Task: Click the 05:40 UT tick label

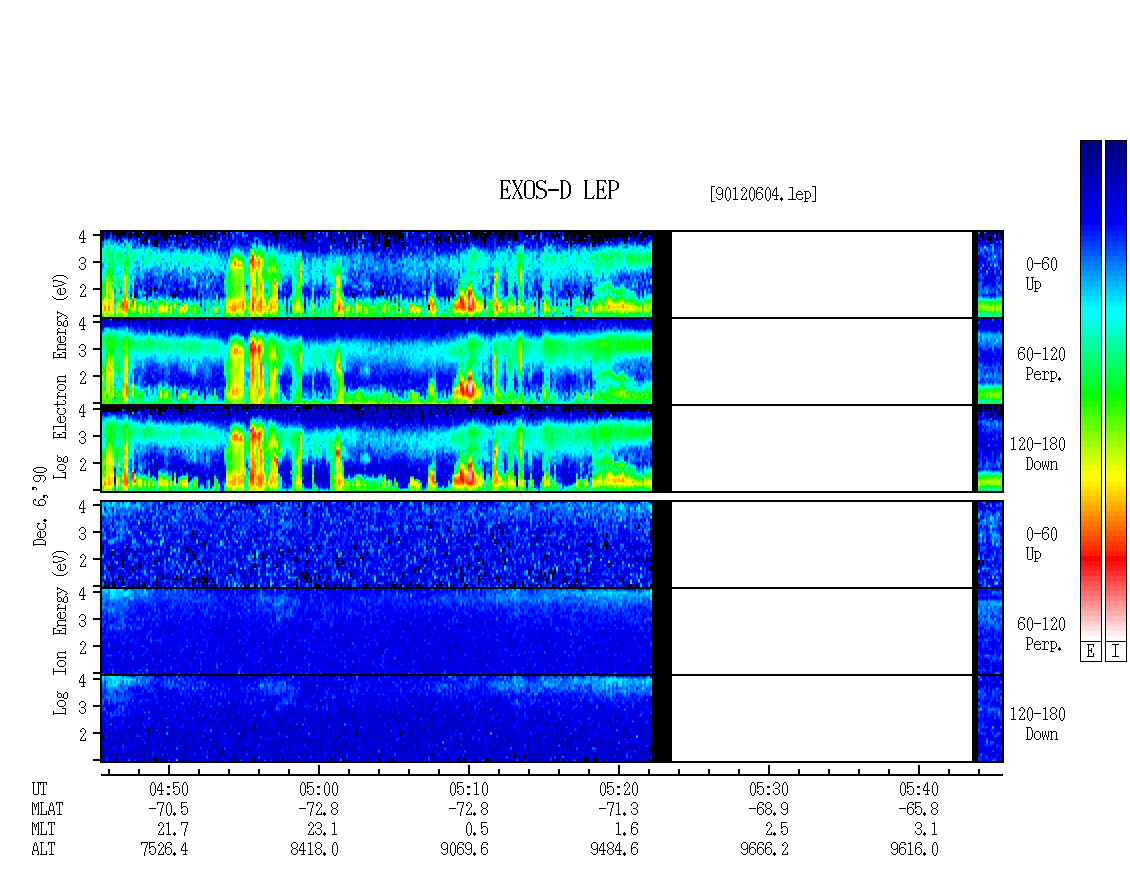Action: tap(918, 789)
